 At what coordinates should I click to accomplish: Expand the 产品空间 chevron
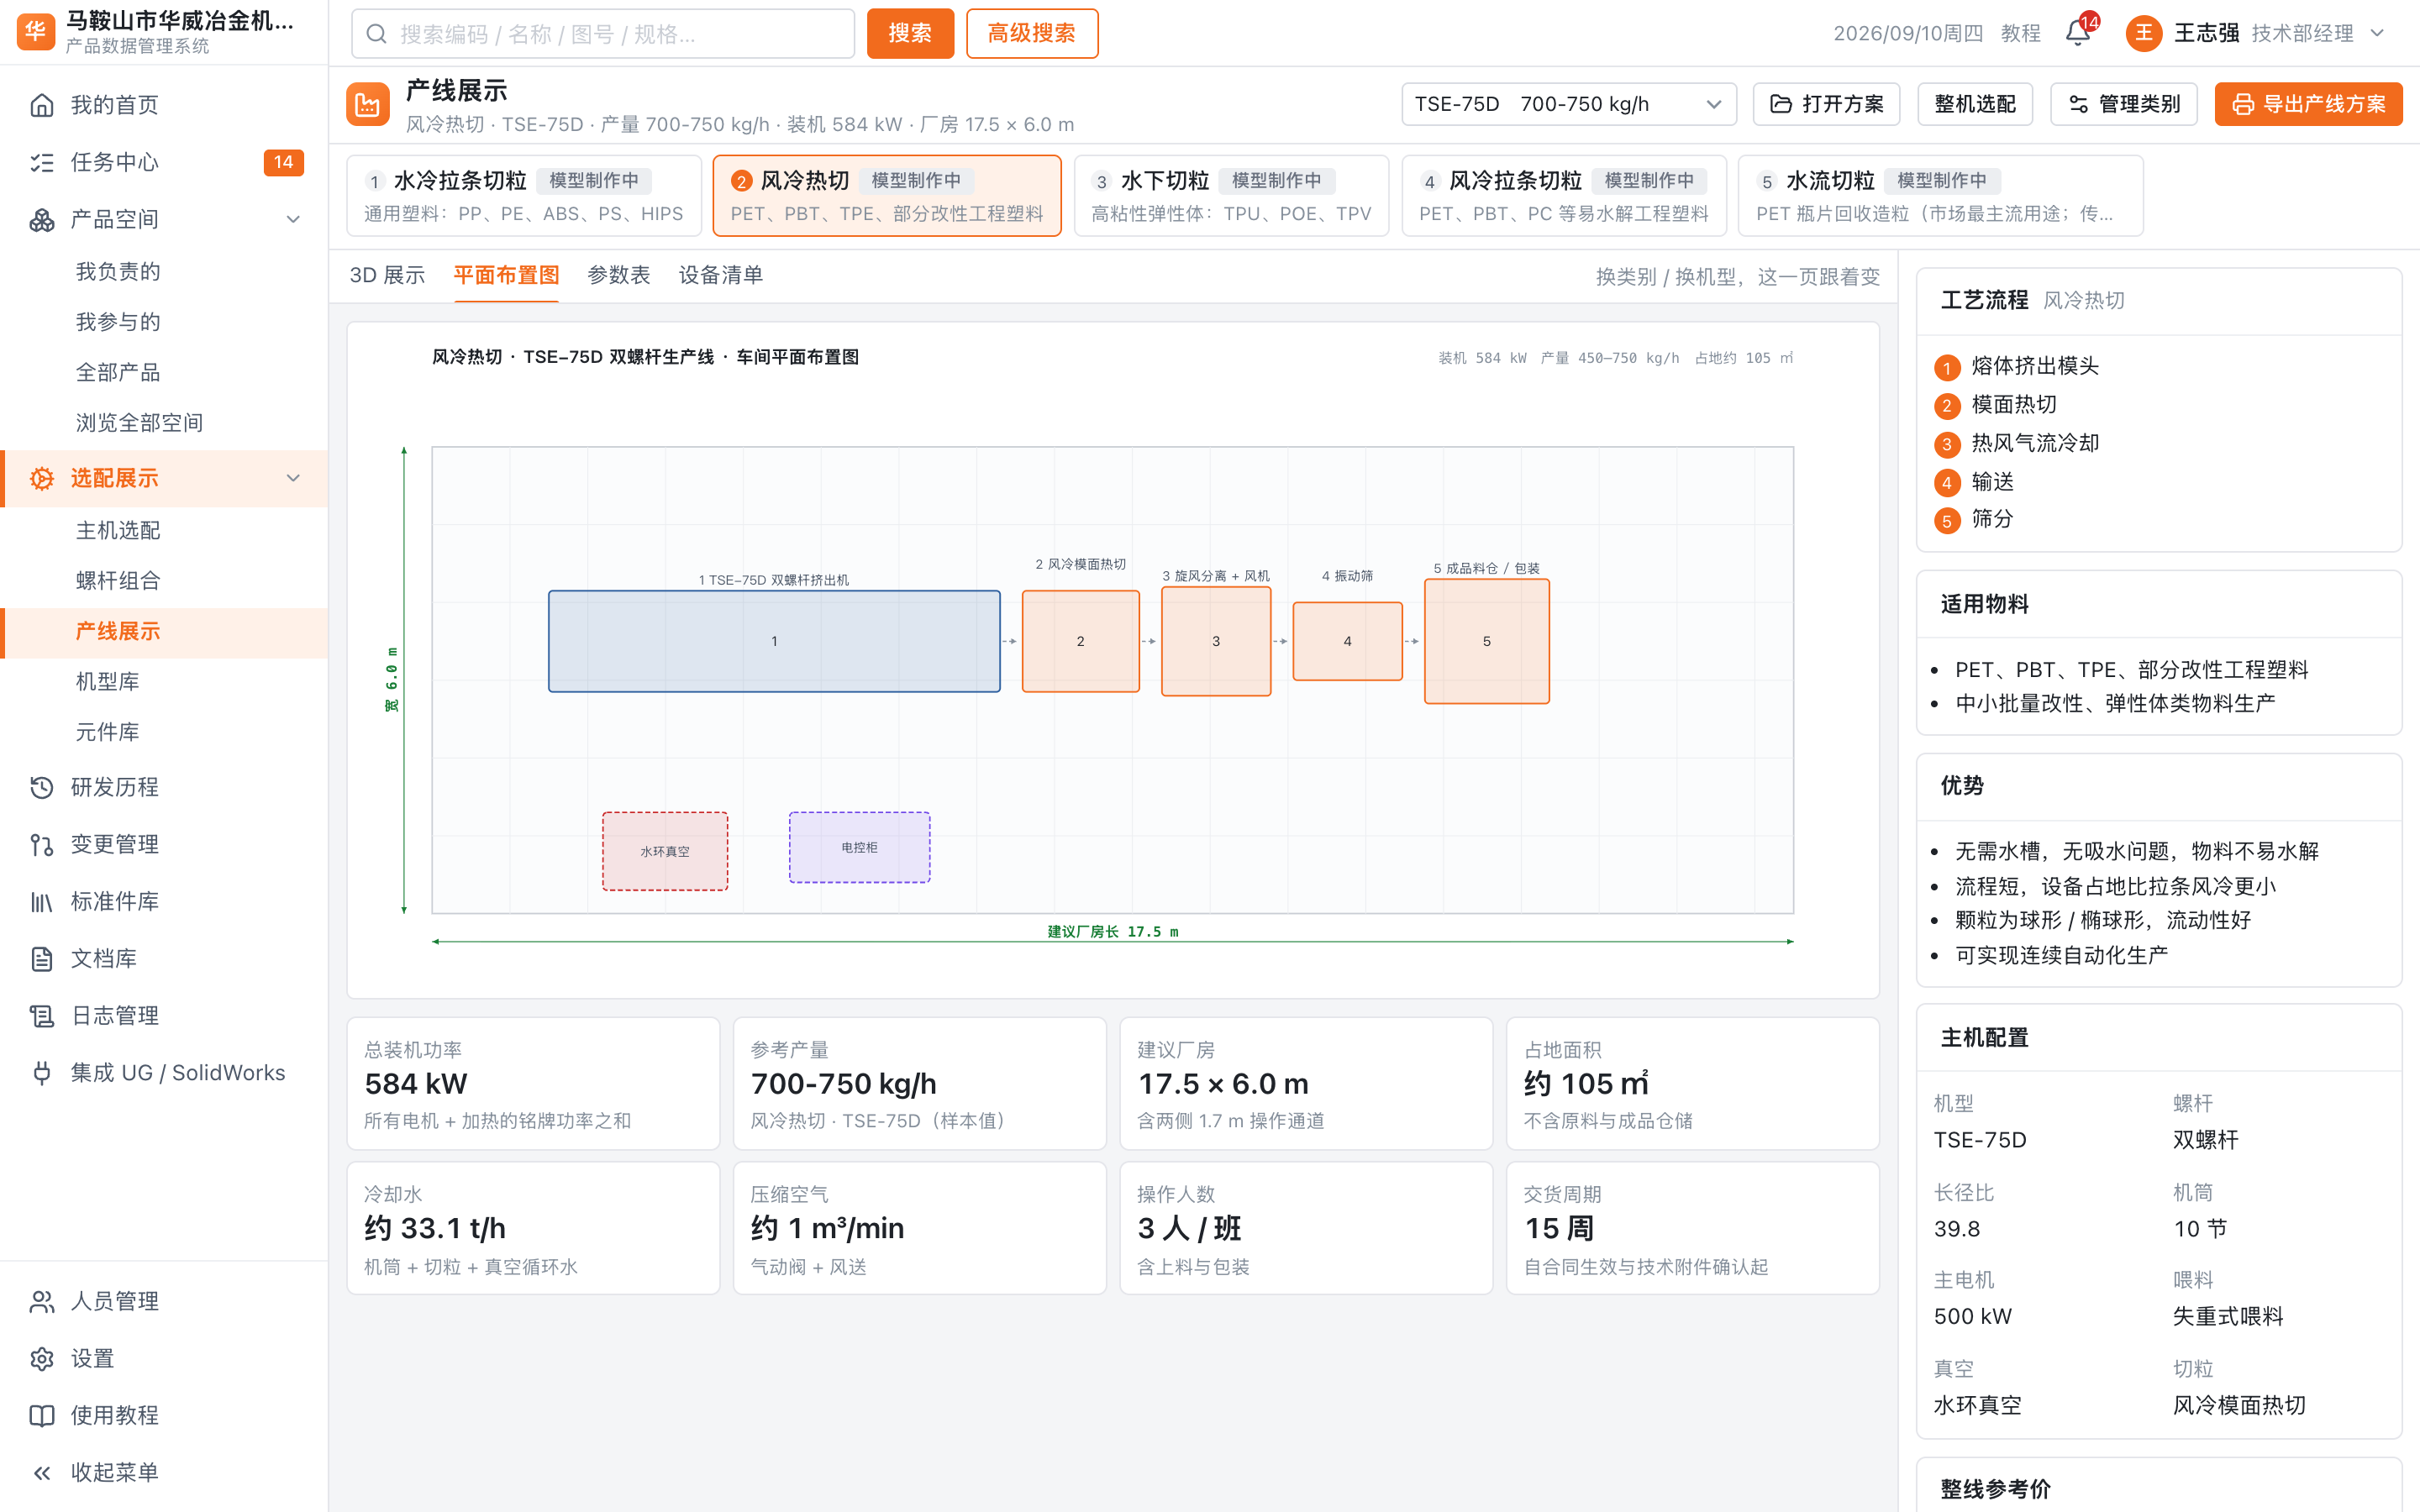pyautogui.click(x=293, y=219)
